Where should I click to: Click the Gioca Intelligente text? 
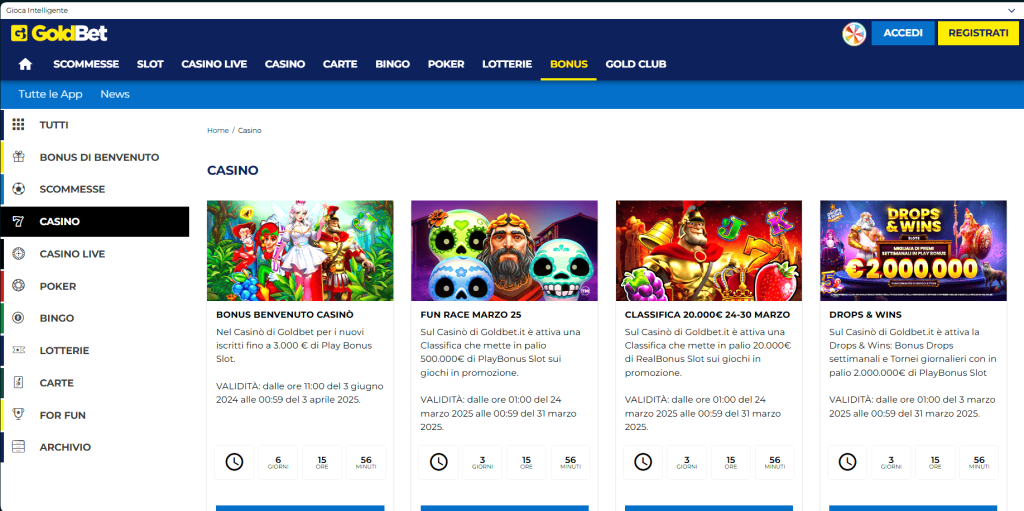[x=37, y=10]
